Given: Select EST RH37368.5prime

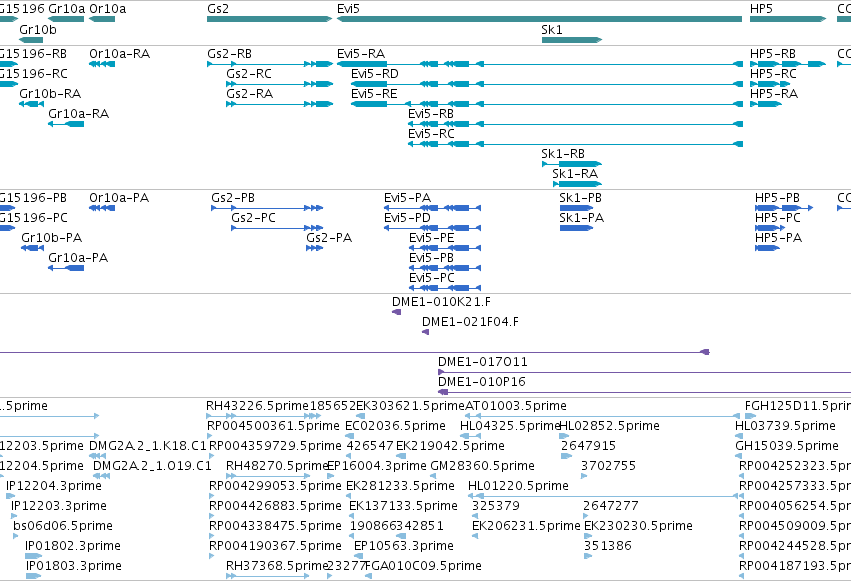Looking at the screenshot, I should pos(268,576).
